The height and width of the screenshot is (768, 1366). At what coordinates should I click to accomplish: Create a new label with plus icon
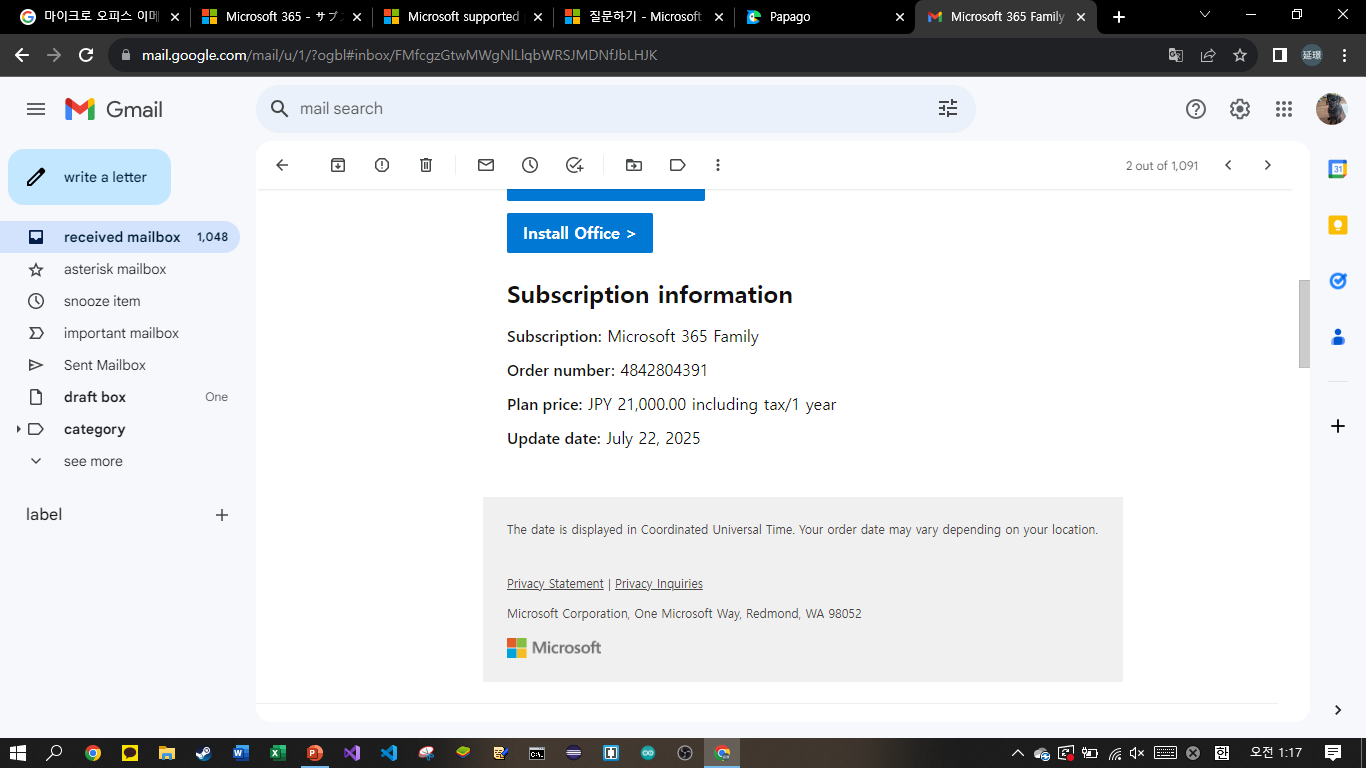coord(222,515)
